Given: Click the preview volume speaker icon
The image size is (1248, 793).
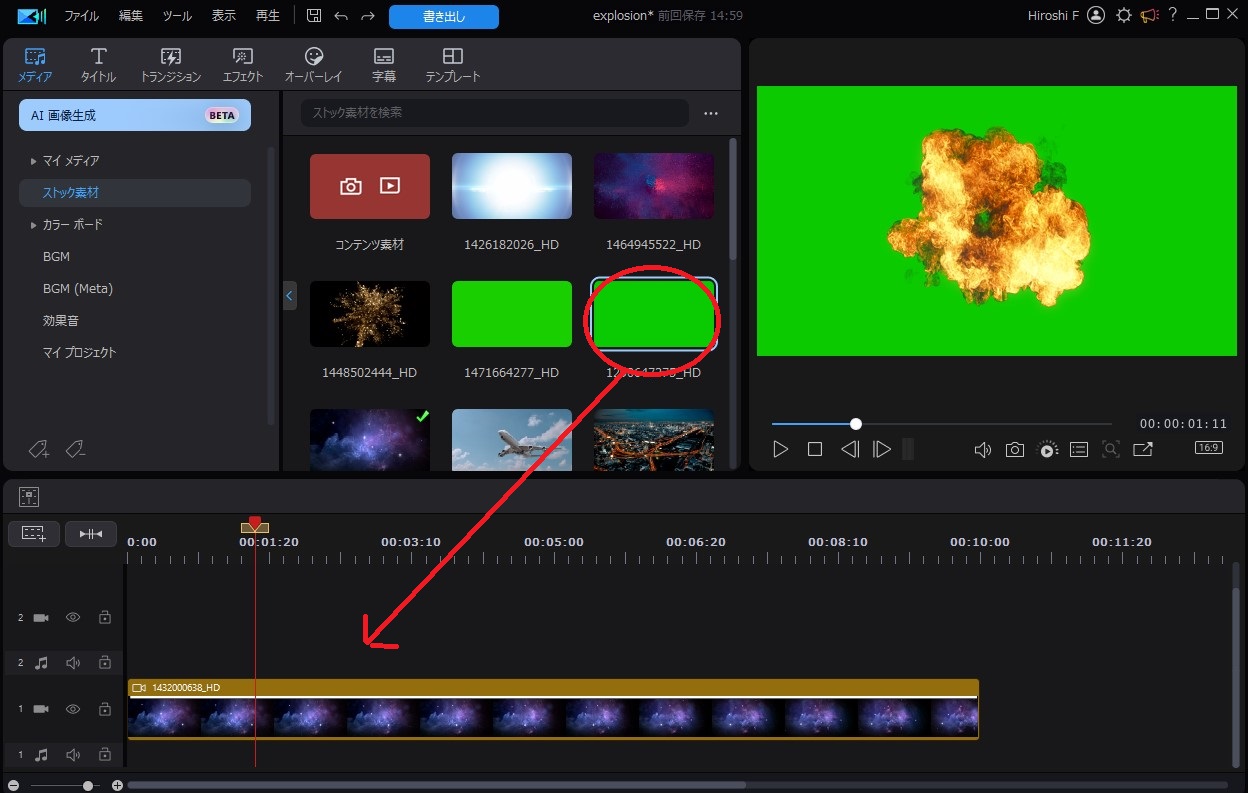Looking at the screenshot, I should [983, 450].
